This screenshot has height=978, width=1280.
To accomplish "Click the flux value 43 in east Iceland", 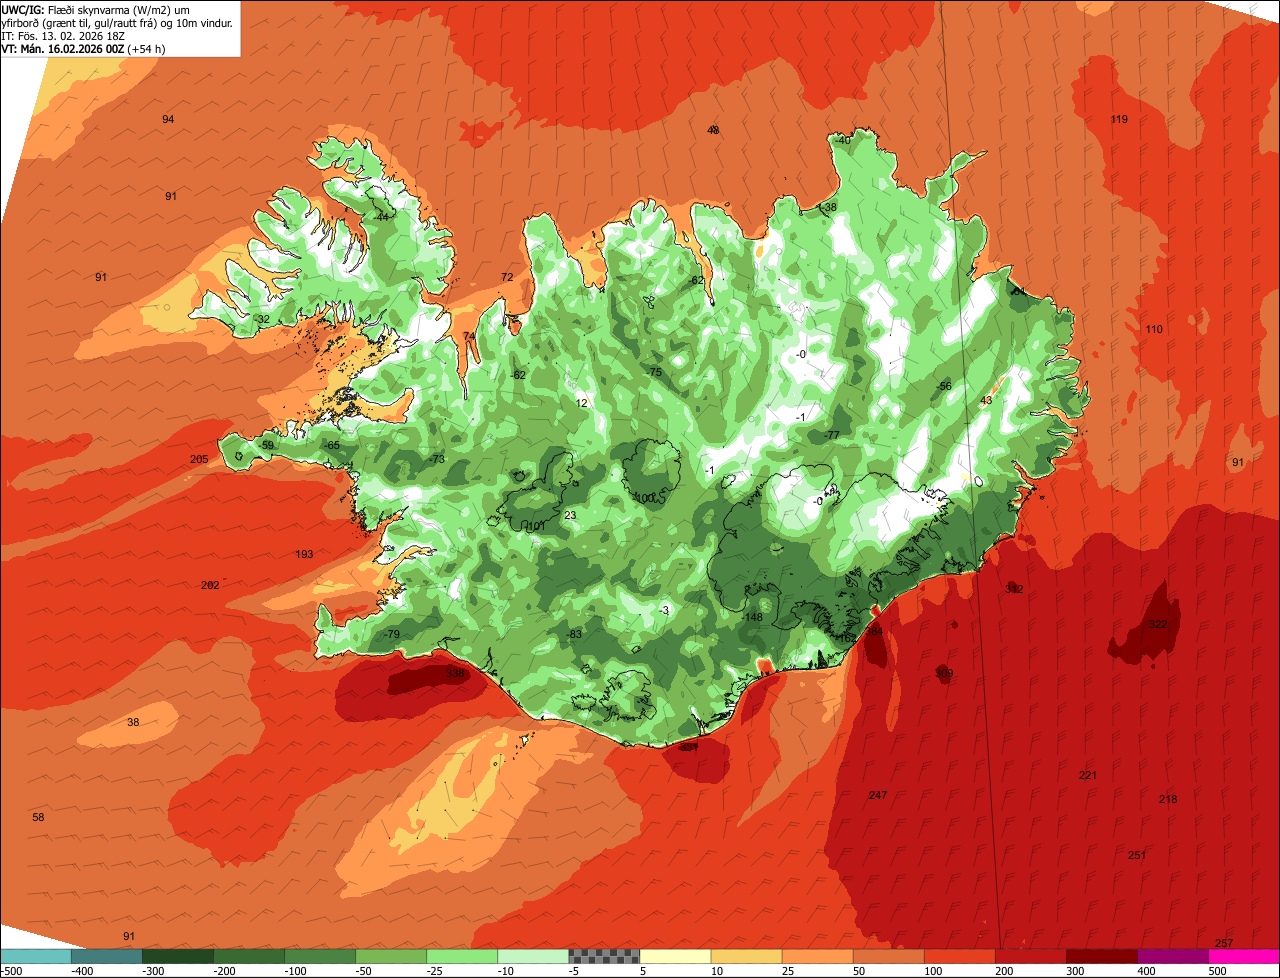I will (986, 400).
